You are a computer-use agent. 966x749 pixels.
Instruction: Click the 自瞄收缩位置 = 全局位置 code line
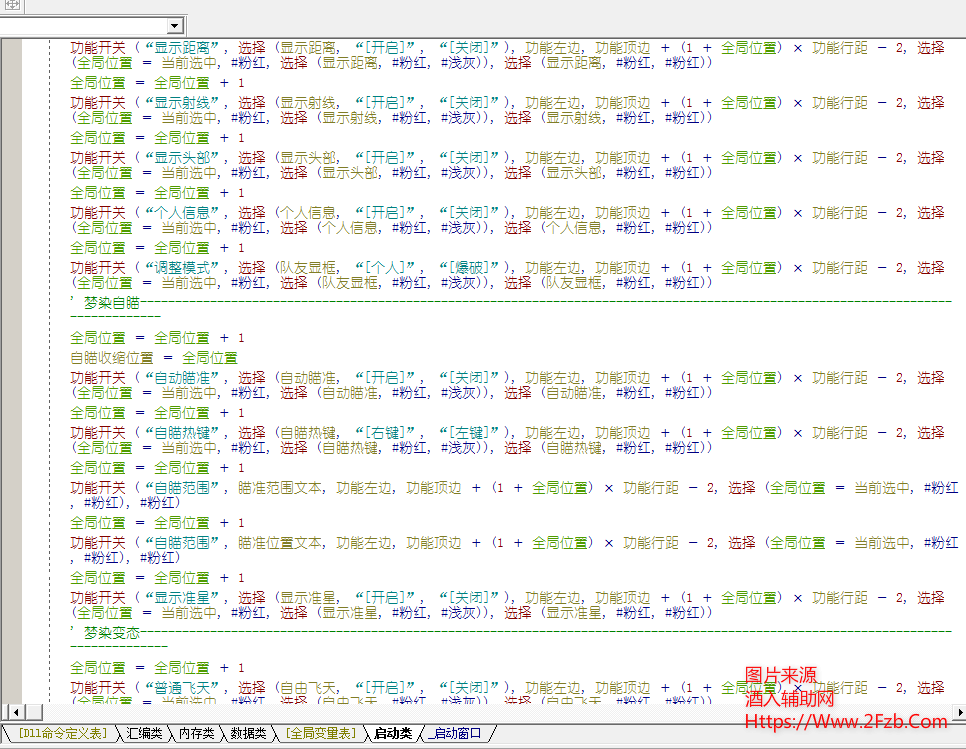click(x=153, y=358)
